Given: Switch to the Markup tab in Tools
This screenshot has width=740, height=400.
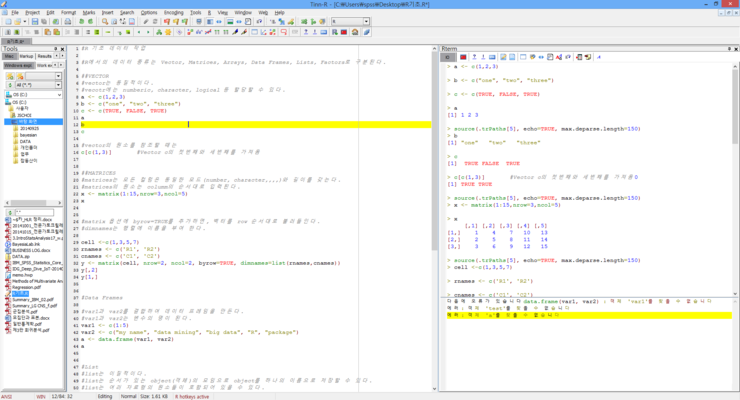Looking at the screenshot, I should click(x=26, y=56).
